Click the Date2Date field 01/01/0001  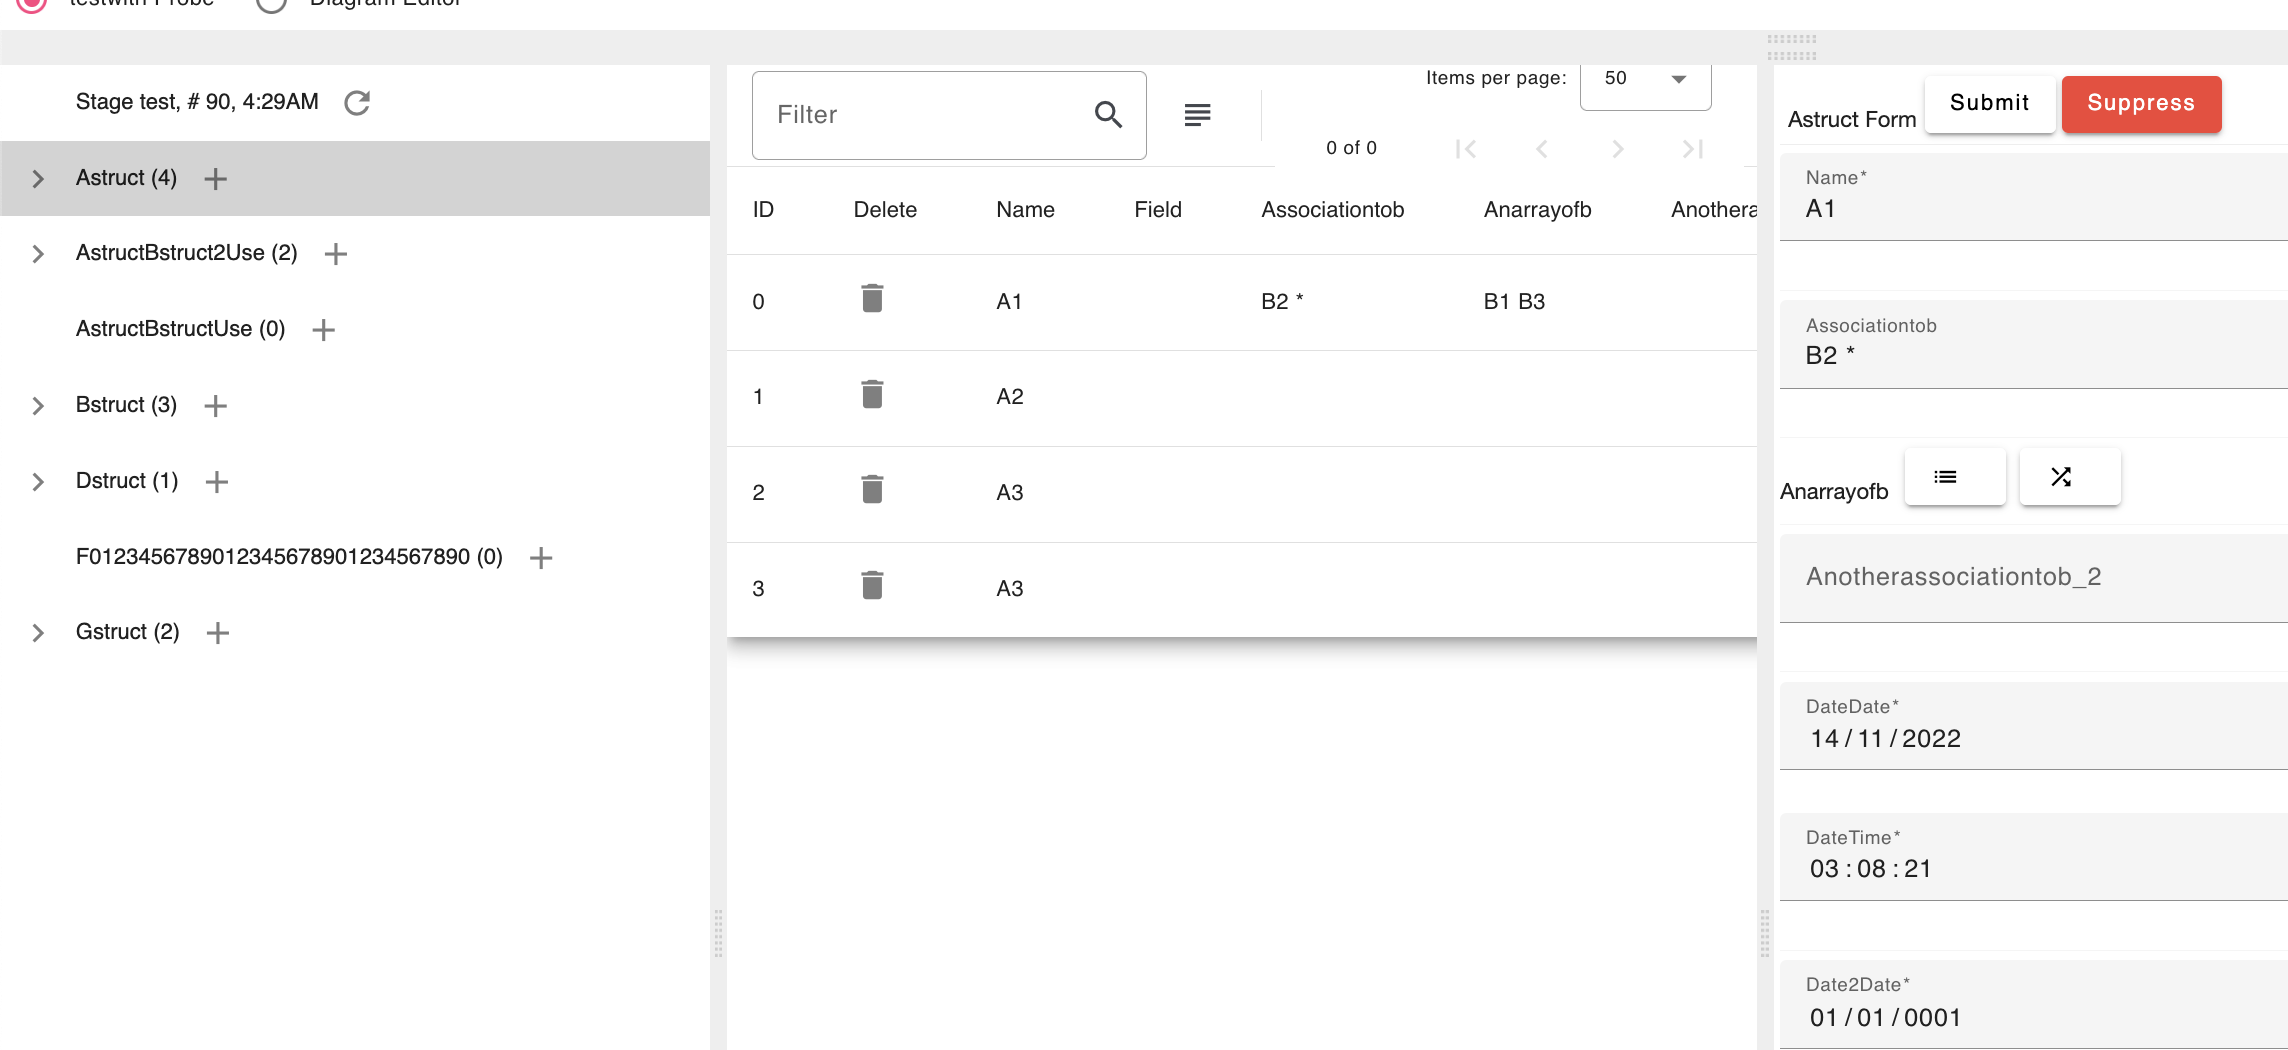[2034, 1005]
